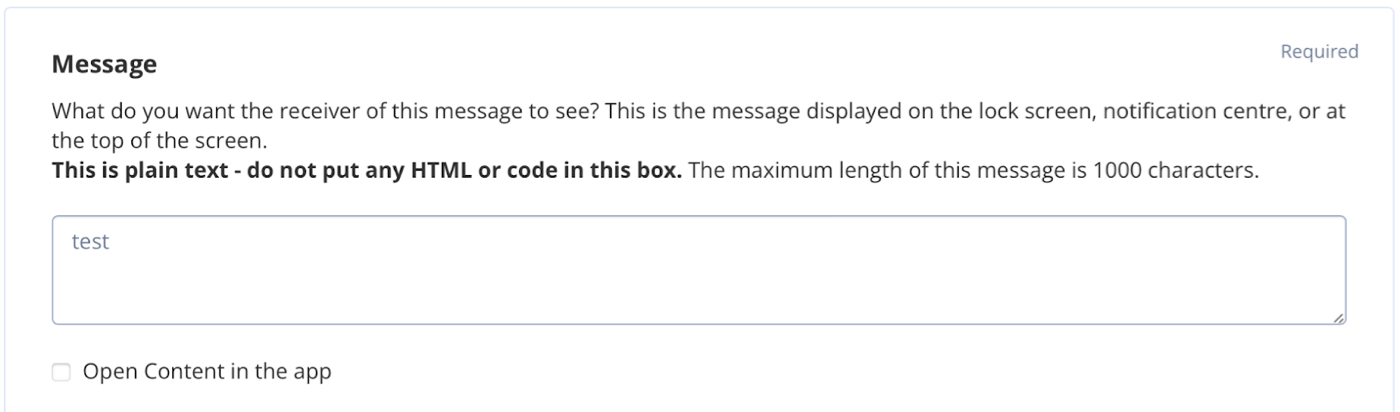Click the word "Content" next to the checkbox
This screenshot has height=412, width=1400.
pos(170,373)
